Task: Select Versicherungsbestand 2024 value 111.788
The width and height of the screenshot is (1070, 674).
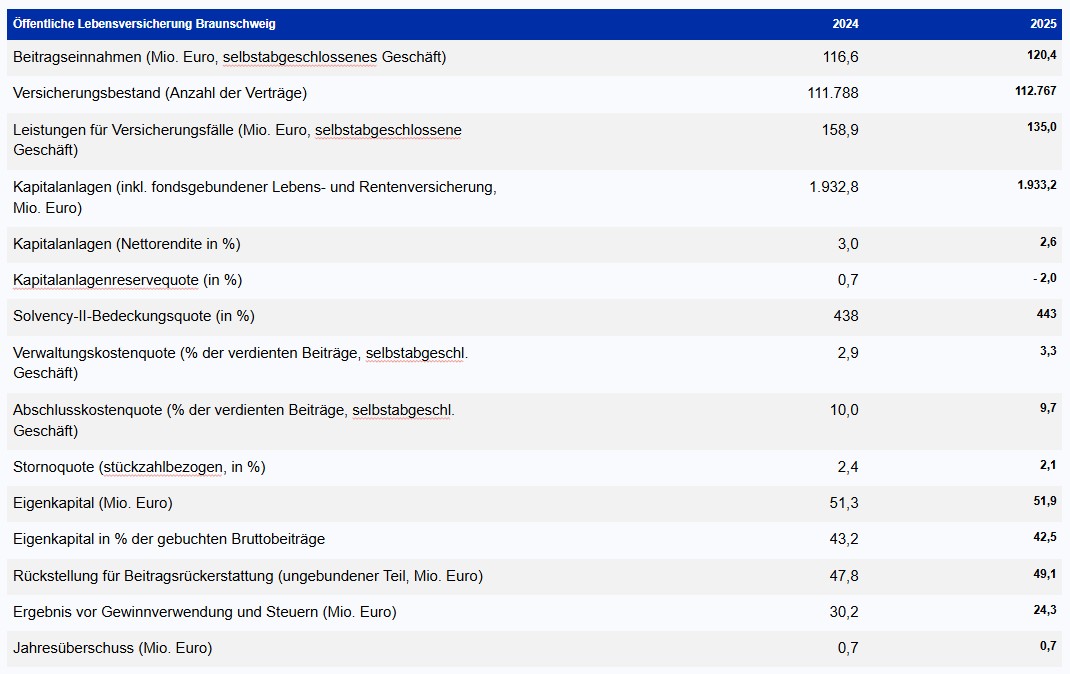Action: (833, 93)
